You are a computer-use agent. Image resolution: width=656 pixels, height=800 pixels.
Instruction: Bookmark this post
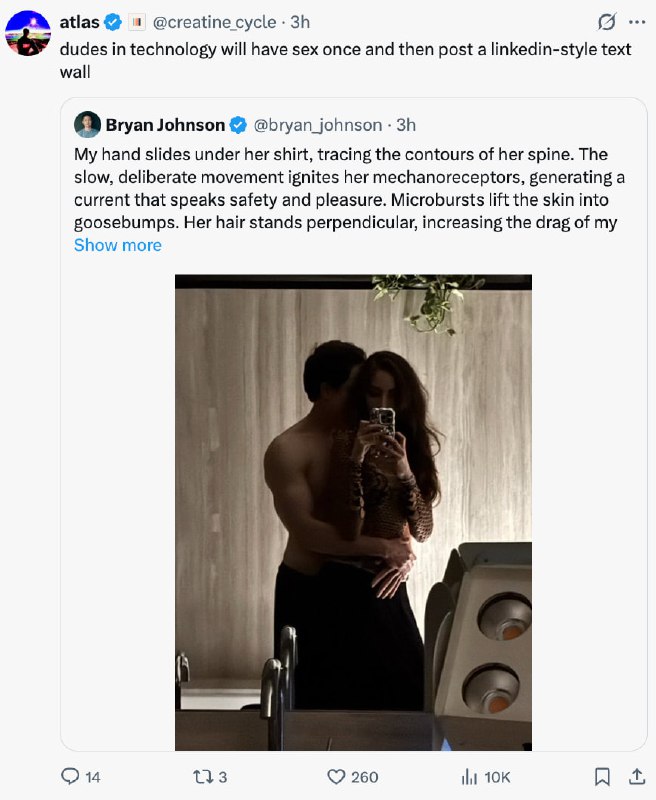click(603, 776)
